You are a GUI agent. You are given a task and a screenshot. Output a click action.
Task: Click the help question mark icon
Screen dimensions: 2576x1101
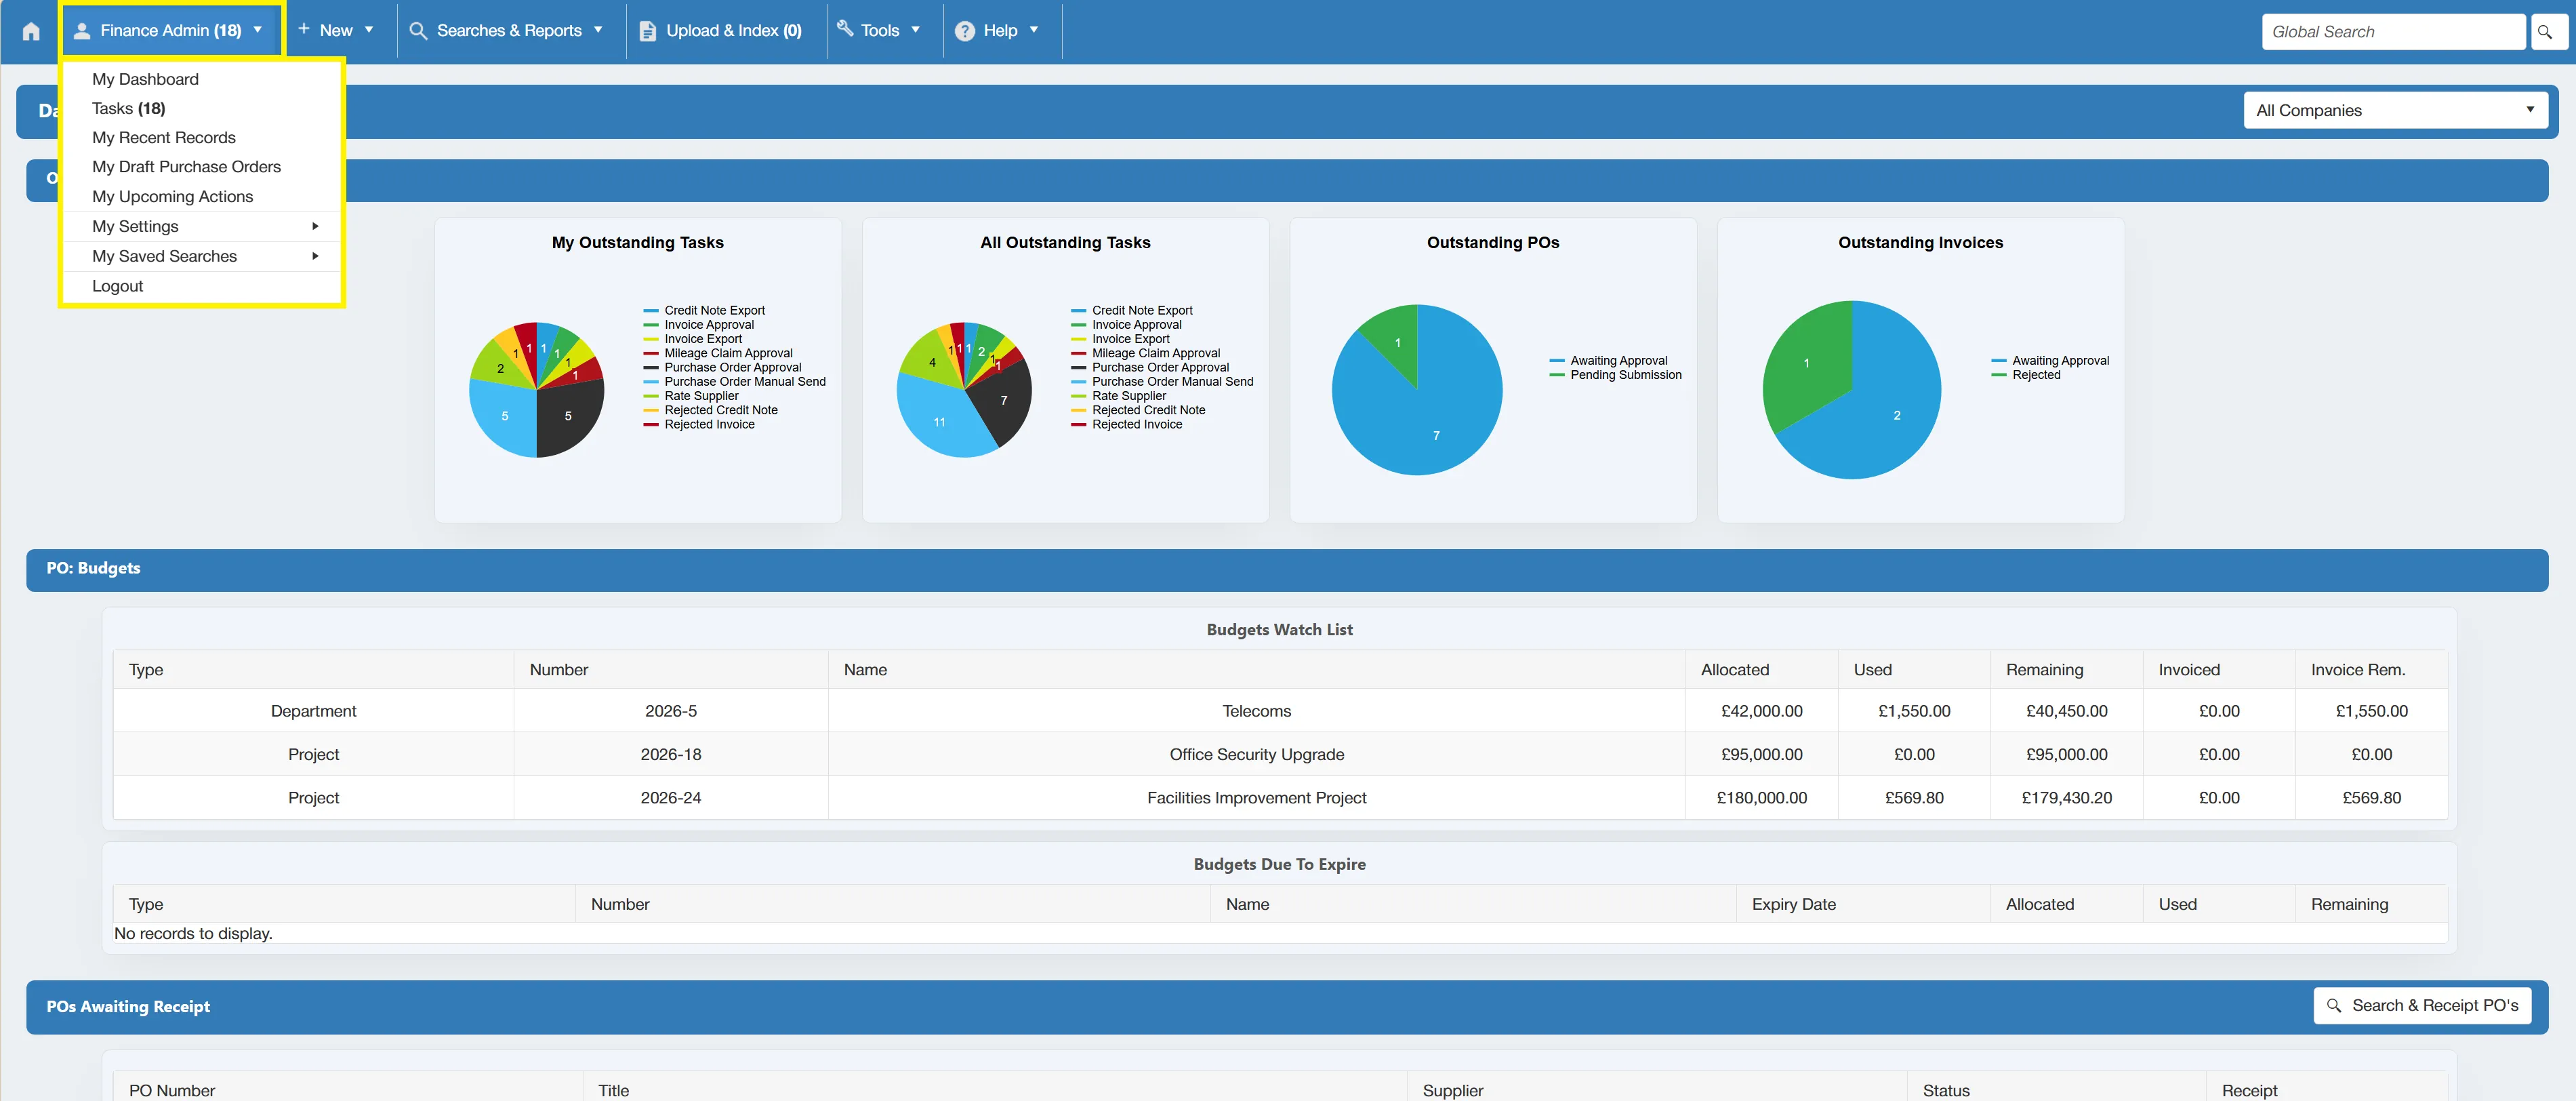click(964, 31)
